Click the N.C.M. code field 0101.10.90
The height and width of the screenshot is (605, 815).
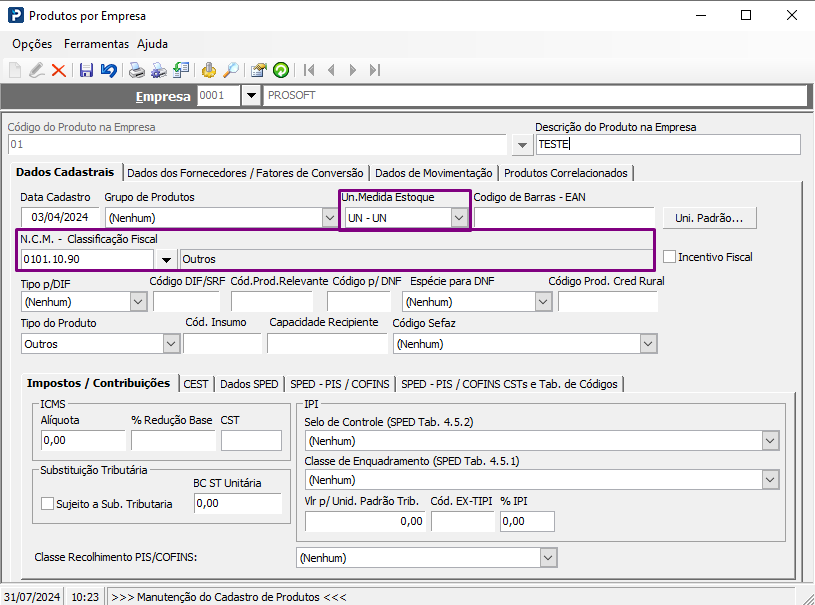[x=87, y=259]
